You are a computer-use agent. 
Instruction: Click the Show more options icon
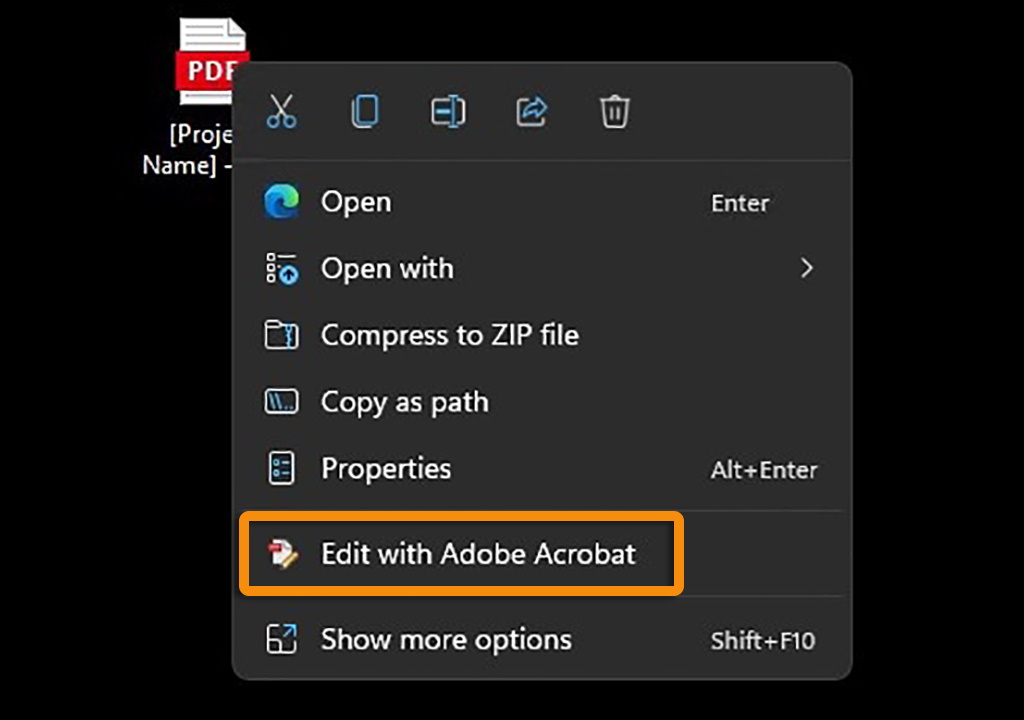tap(281, 640)
